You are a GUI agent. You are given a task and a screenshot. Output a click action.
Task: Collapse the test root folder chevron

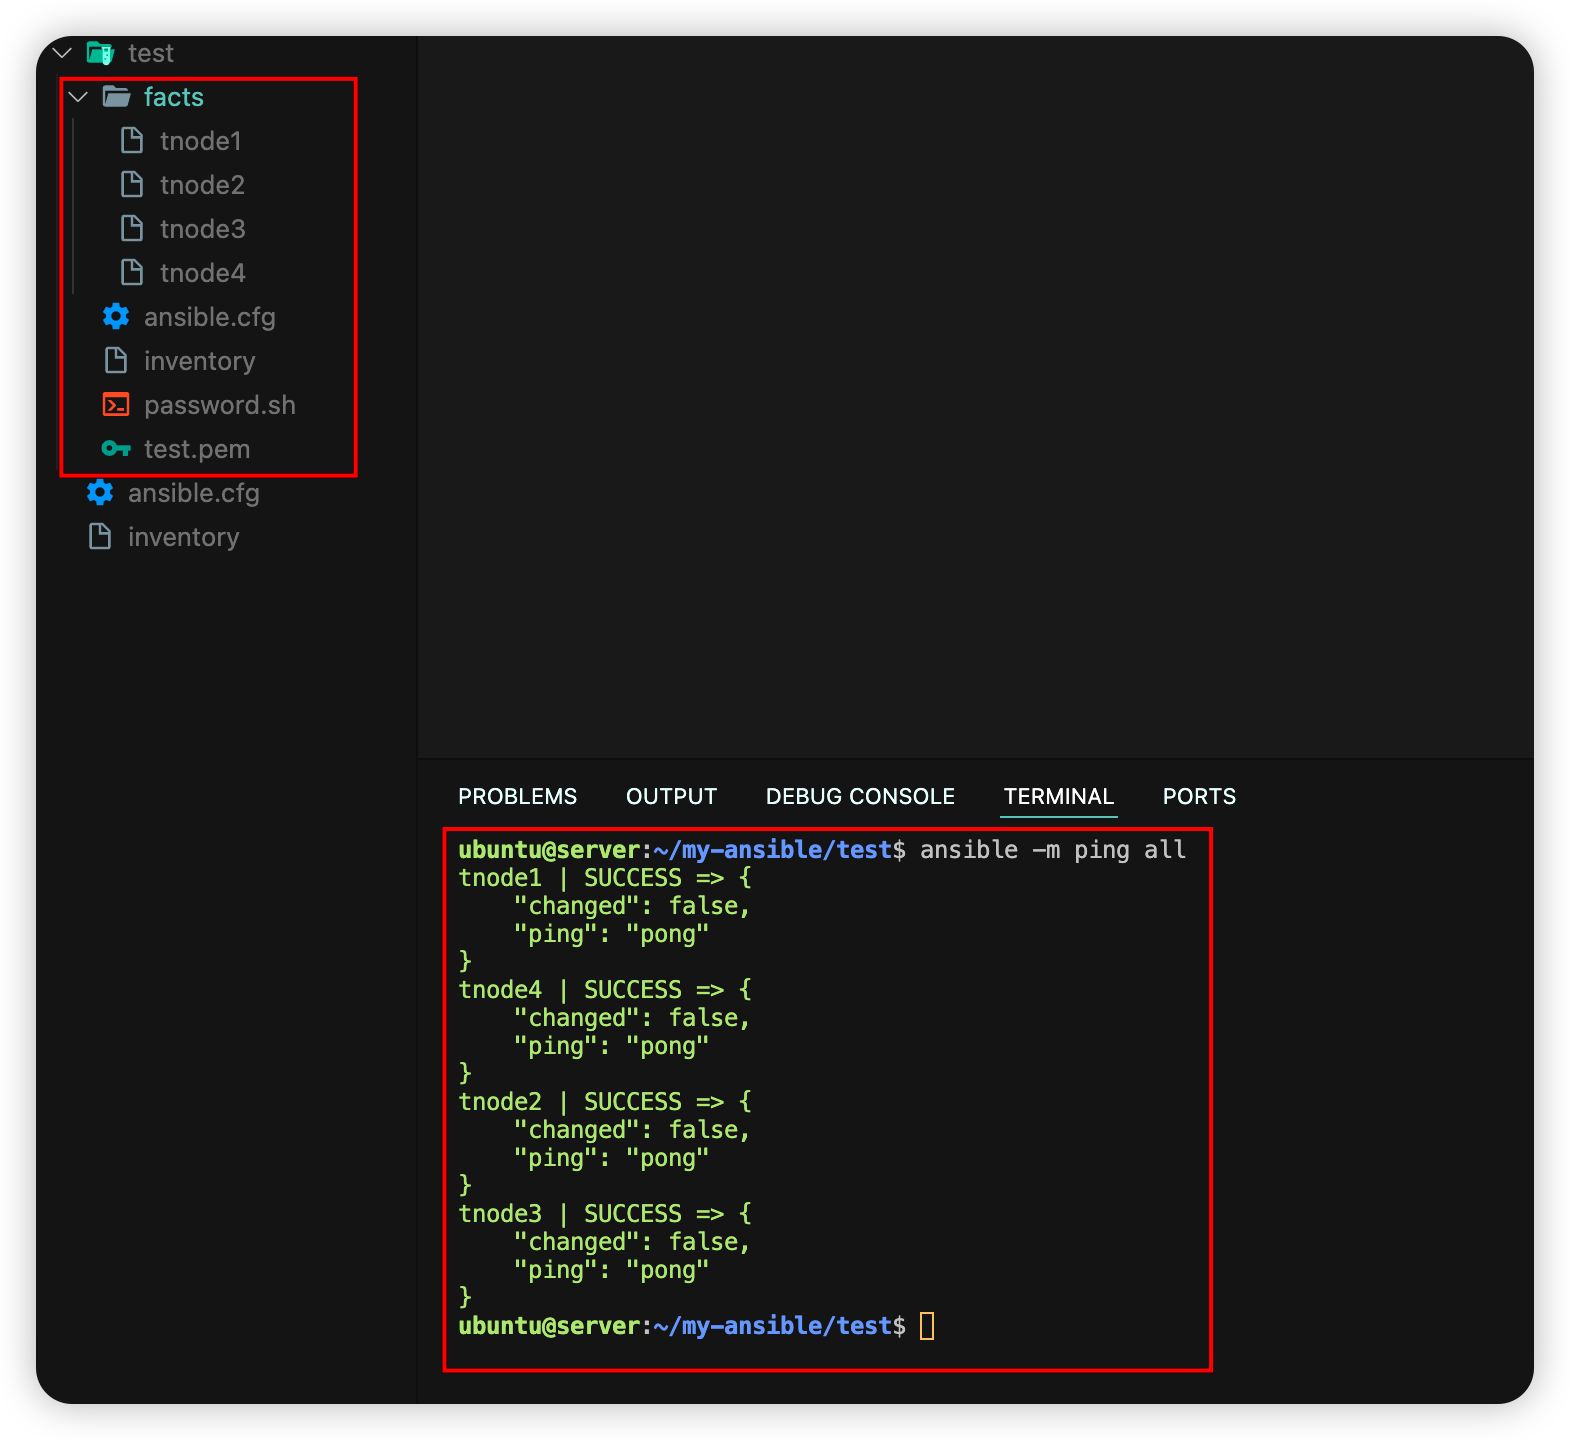click(x=62, y=53)
